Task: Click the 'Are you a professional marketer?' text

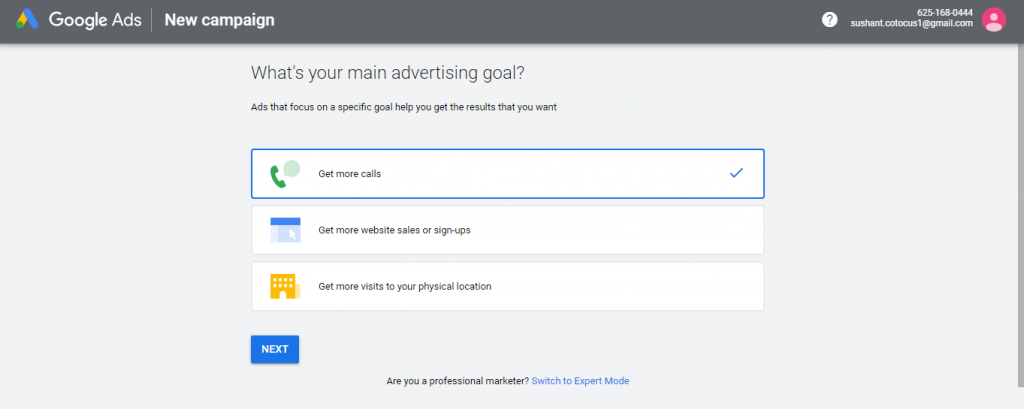Action: [x=457, y=381]
